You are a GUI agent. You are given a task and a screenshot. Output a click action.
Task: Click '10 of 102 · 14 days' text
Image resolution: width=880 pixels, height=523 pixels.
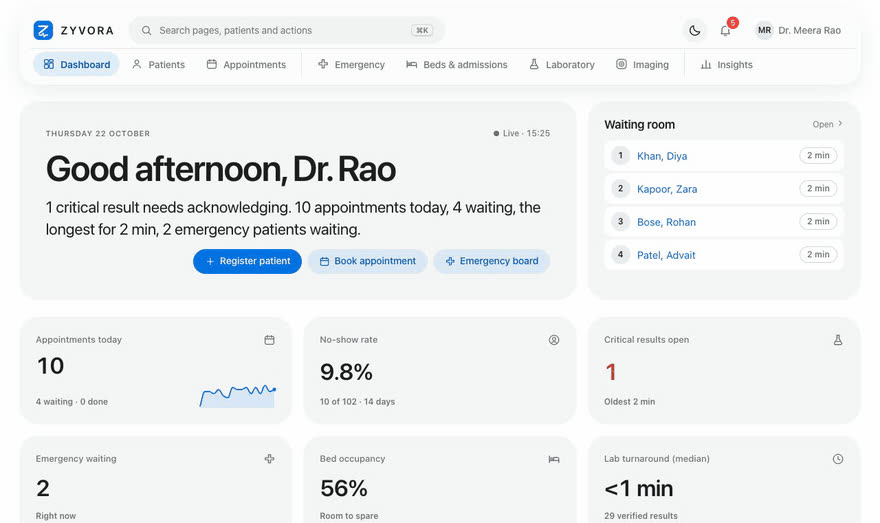tap(358, 402)
